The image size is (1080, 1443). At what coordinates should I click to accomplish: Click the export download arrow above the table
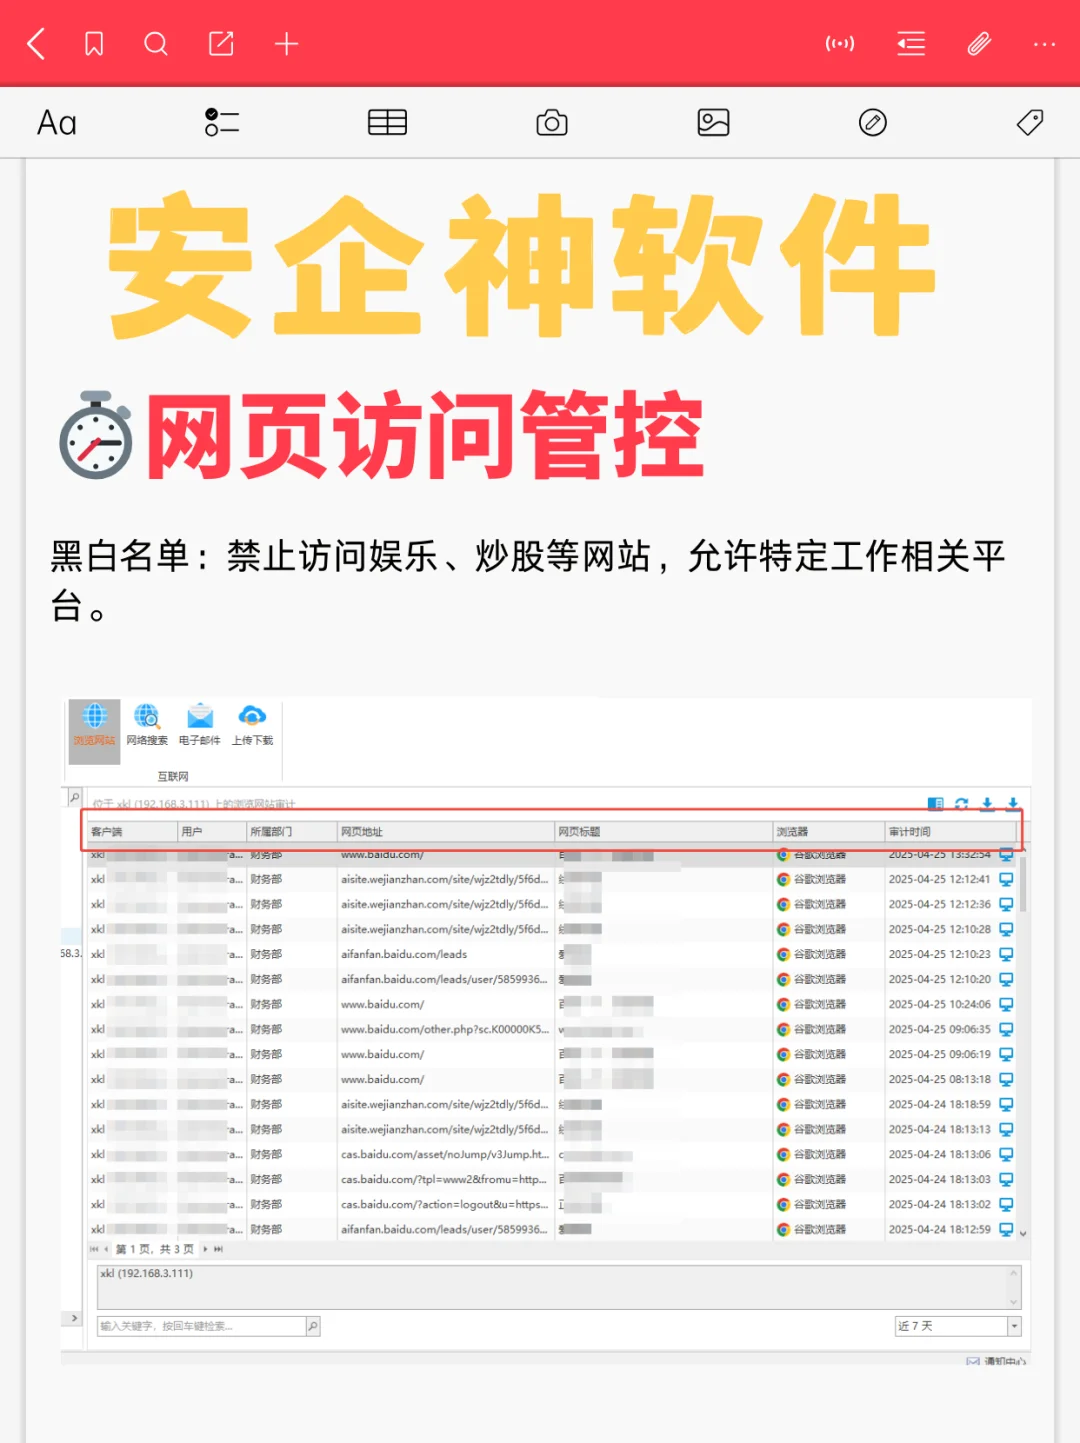tap(987, 804)
